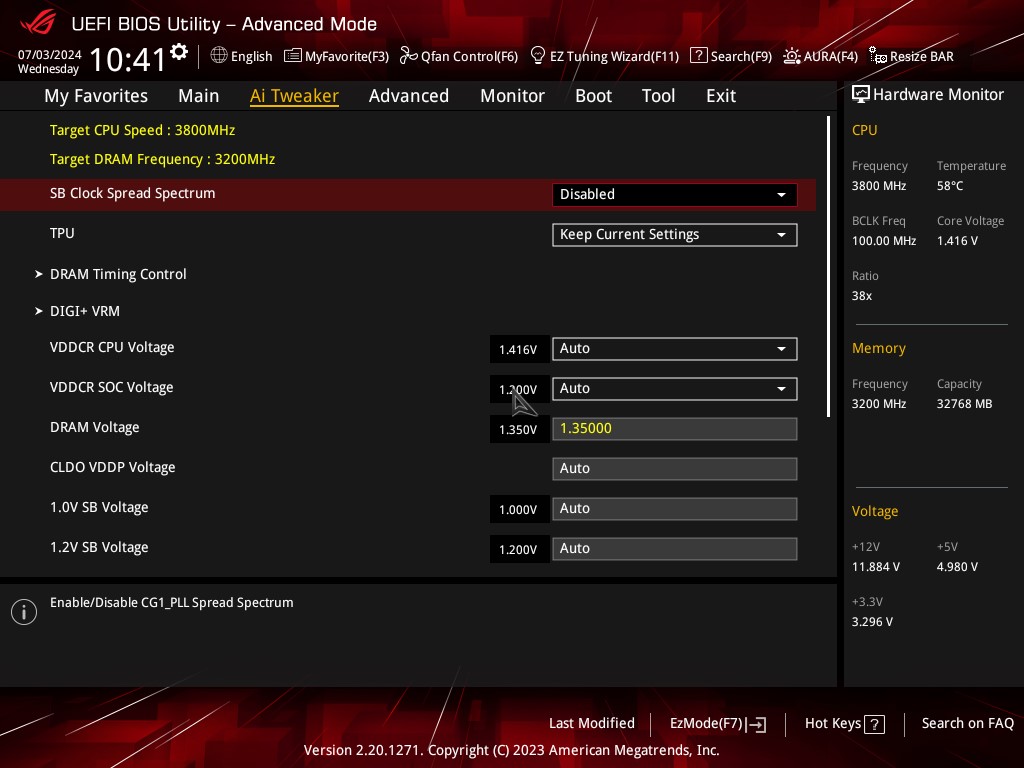Click the CLDO VDDP Voltage label
1024x768 pixels.
coord(112,467)
